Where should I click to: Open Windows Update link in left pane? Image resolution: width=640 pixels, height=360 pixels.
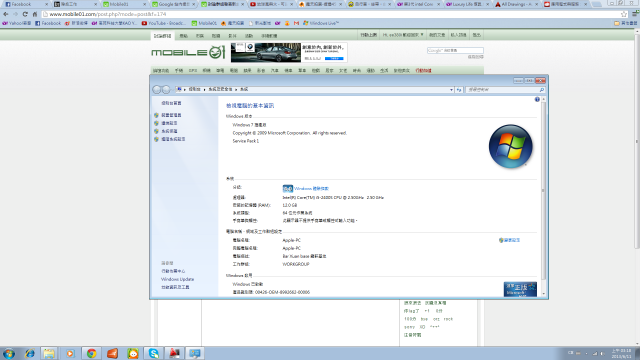tap(177, 279)
